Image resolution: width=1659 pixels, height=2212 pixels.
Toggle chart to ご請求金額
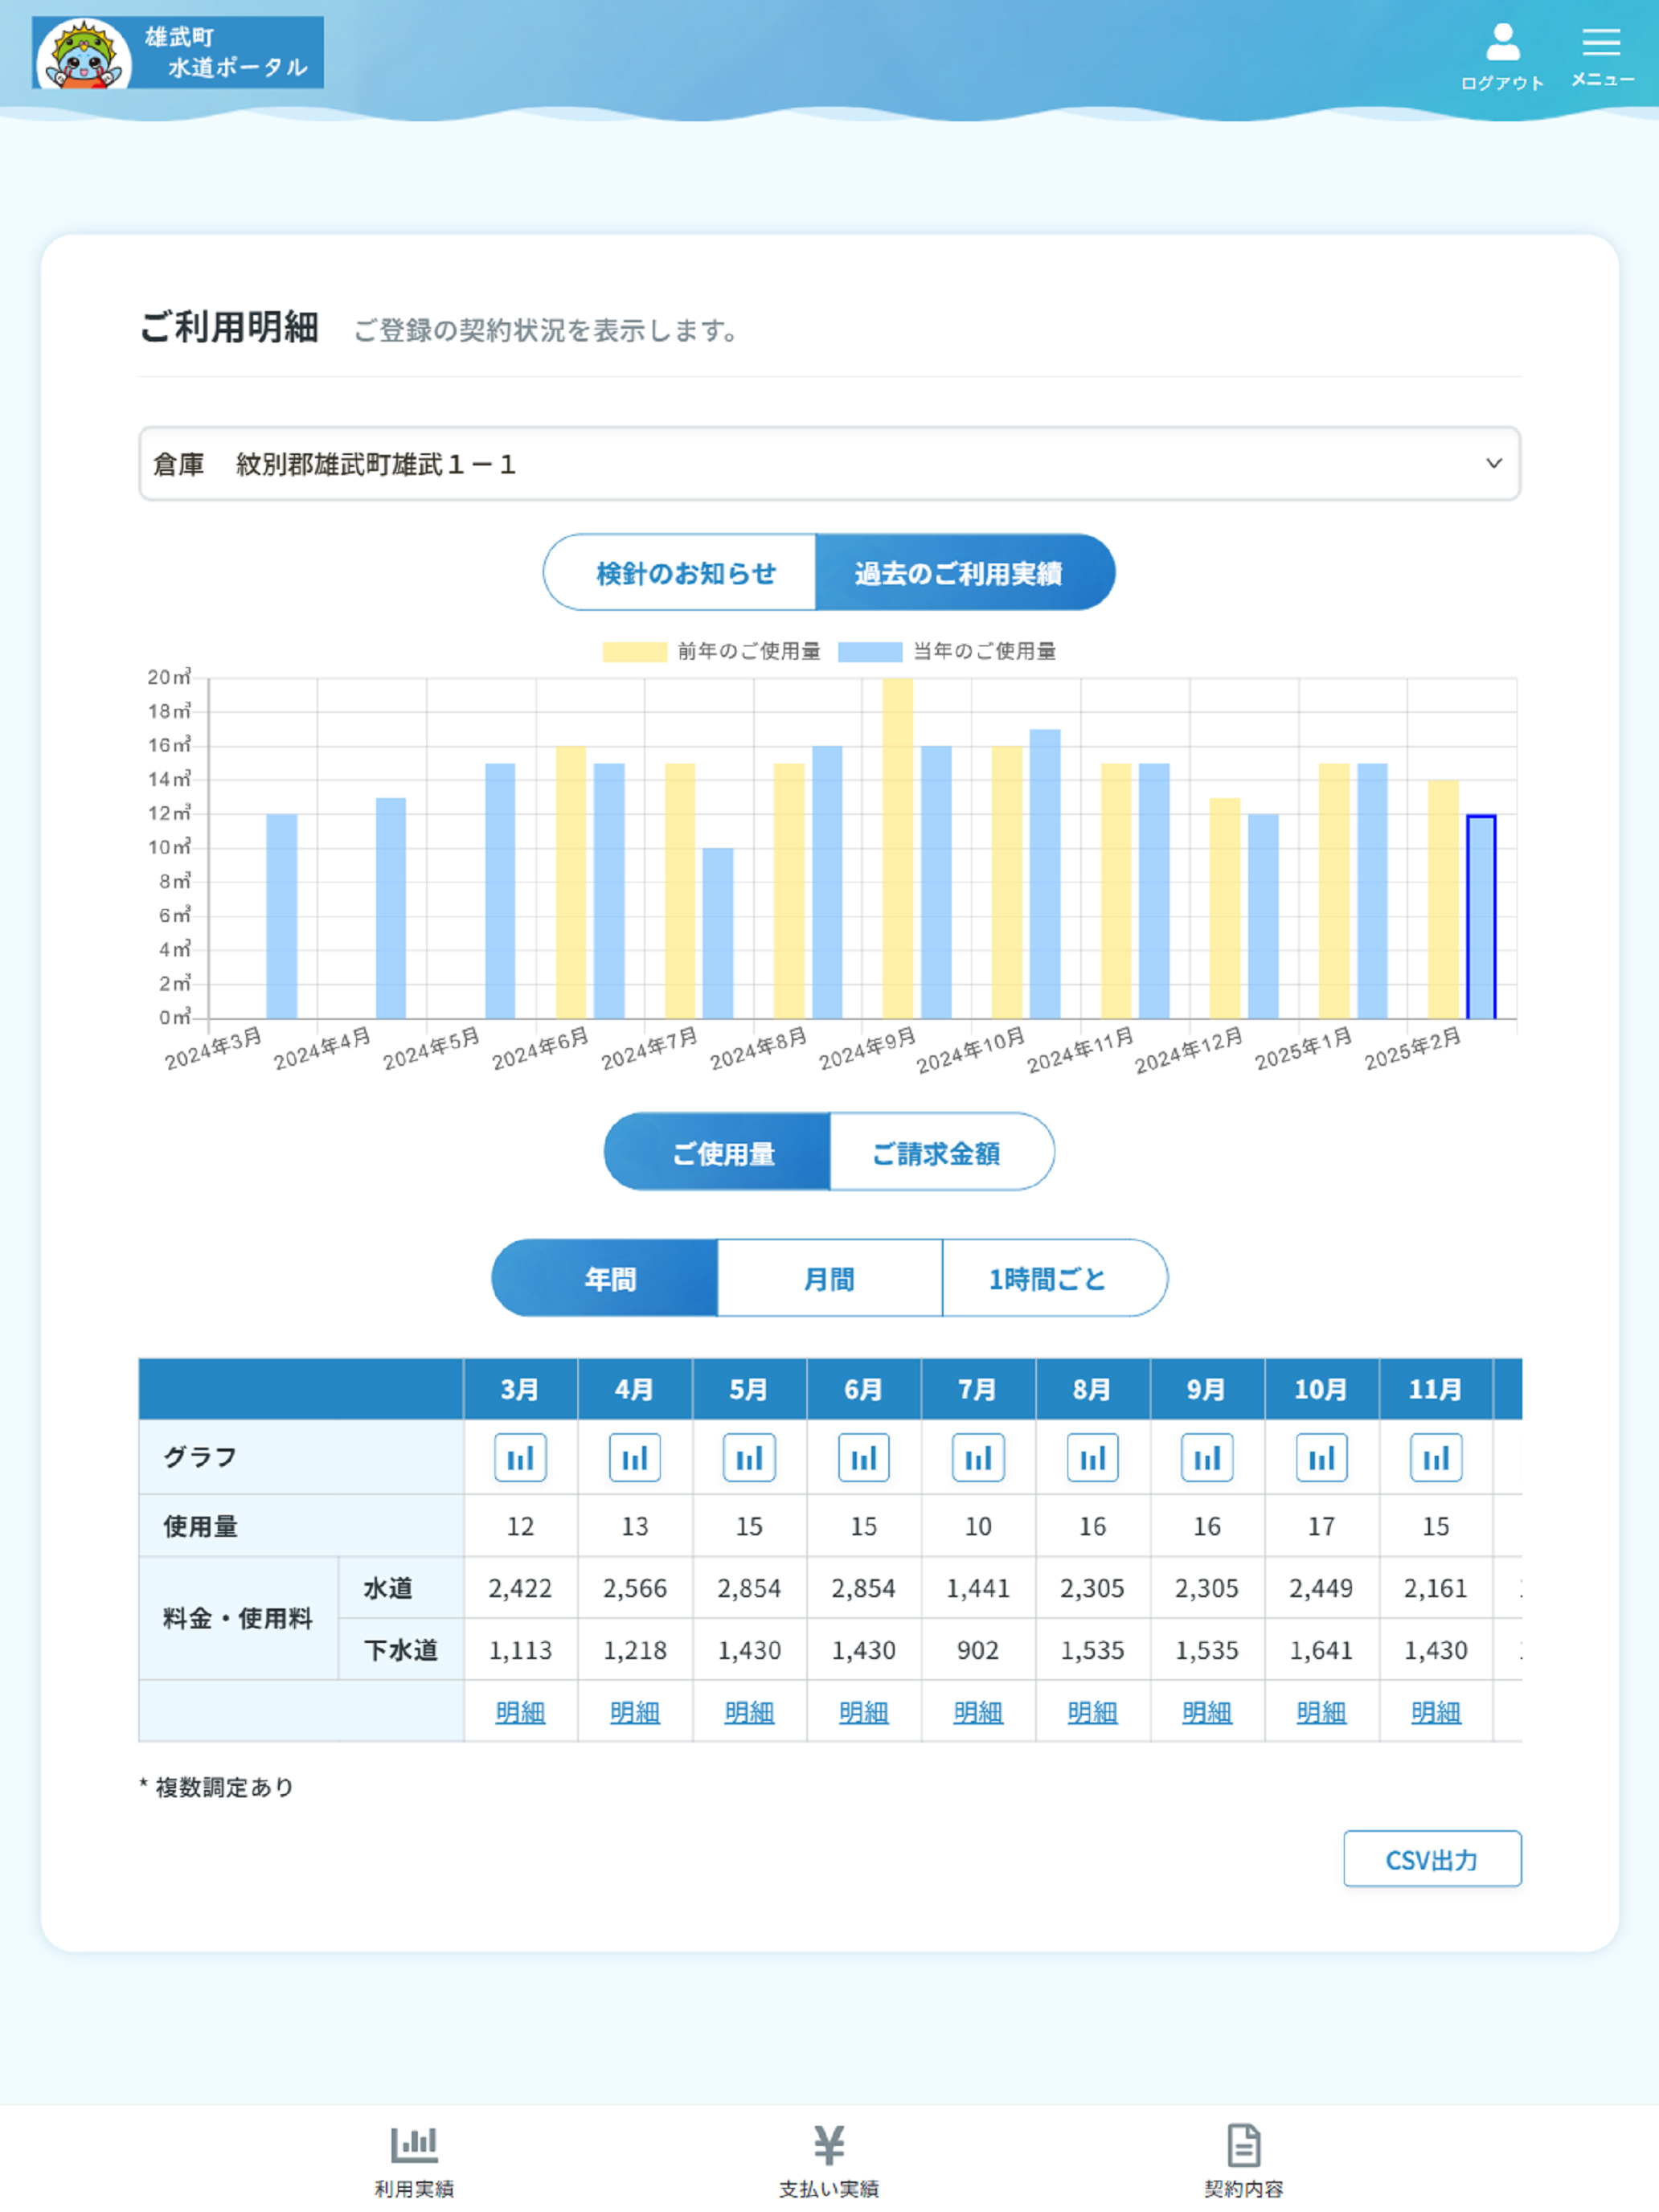[x=942, y=1152]
